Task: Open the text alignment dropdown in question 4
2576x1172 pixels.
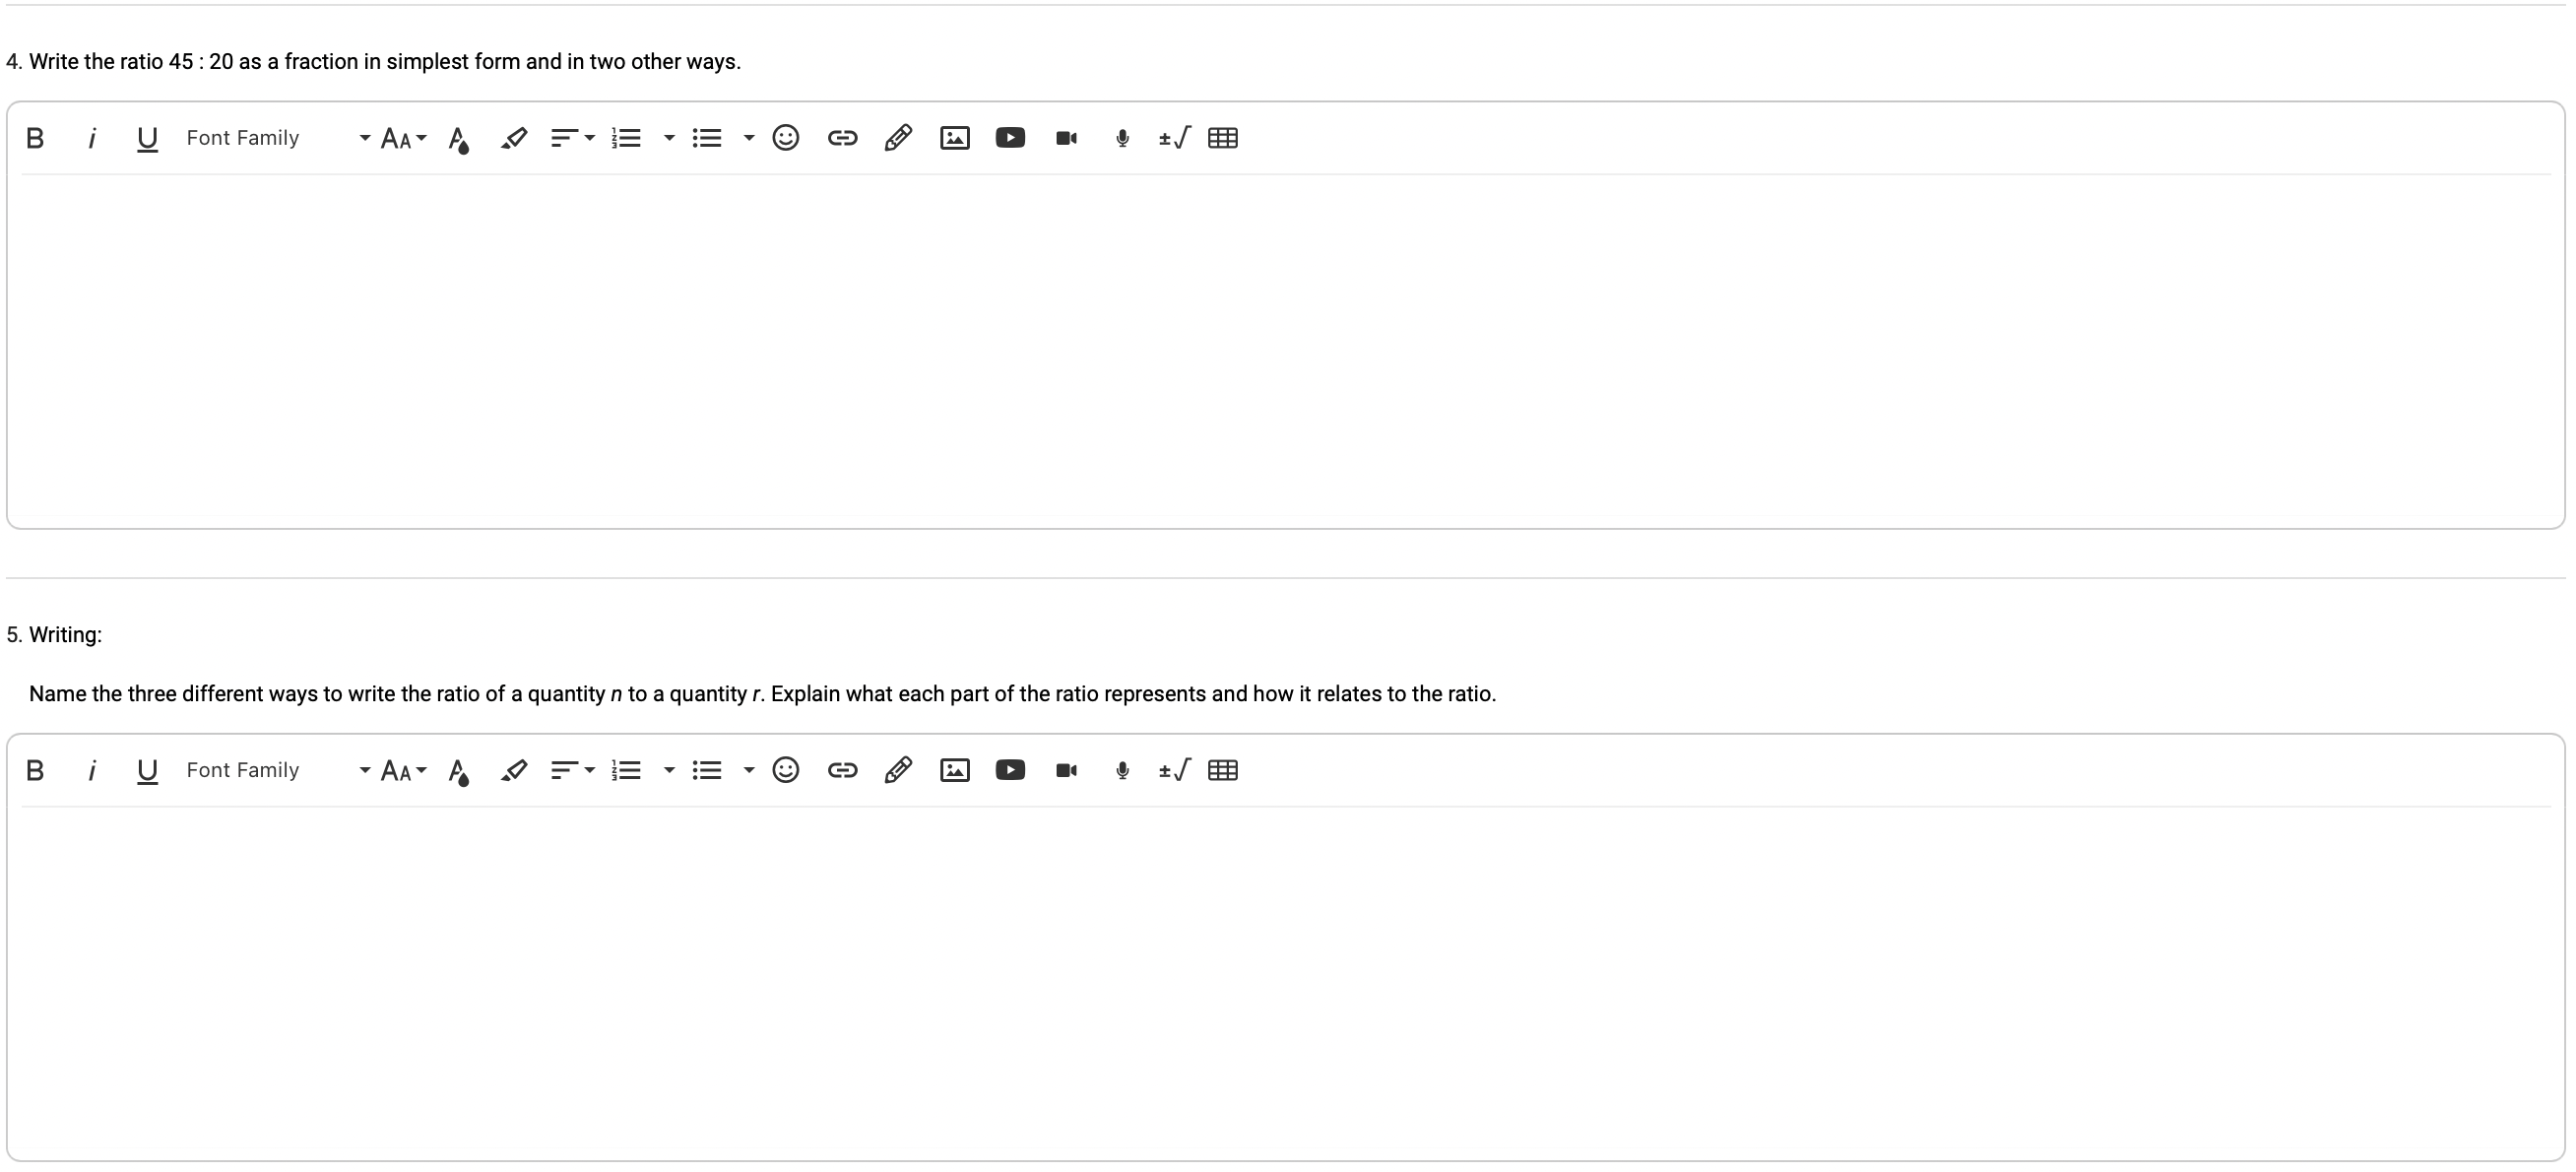Action: click(588, 137)
